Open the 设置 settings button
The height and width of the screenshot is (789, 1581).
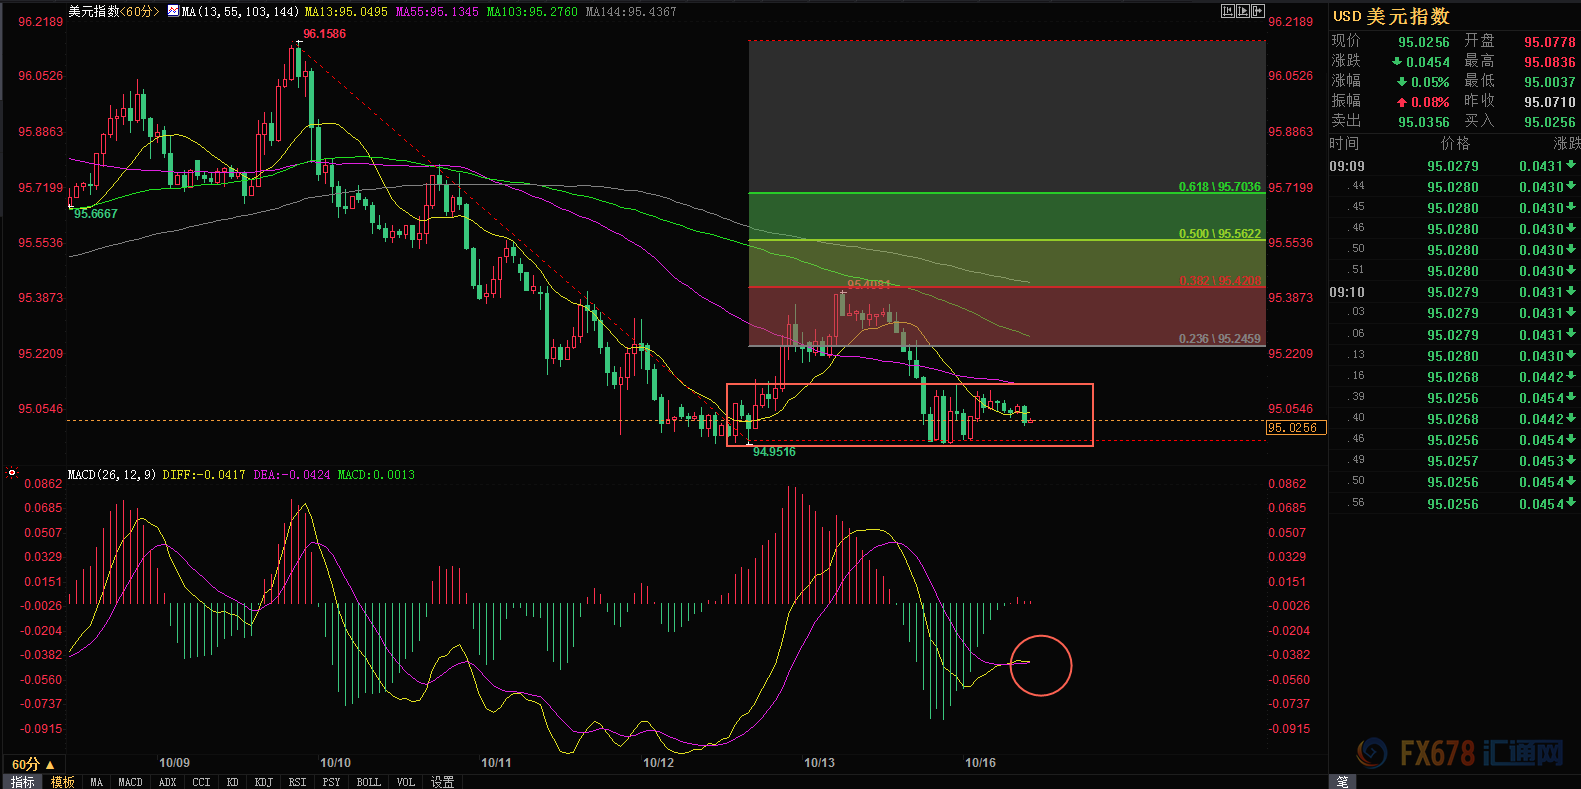(442, 782)
